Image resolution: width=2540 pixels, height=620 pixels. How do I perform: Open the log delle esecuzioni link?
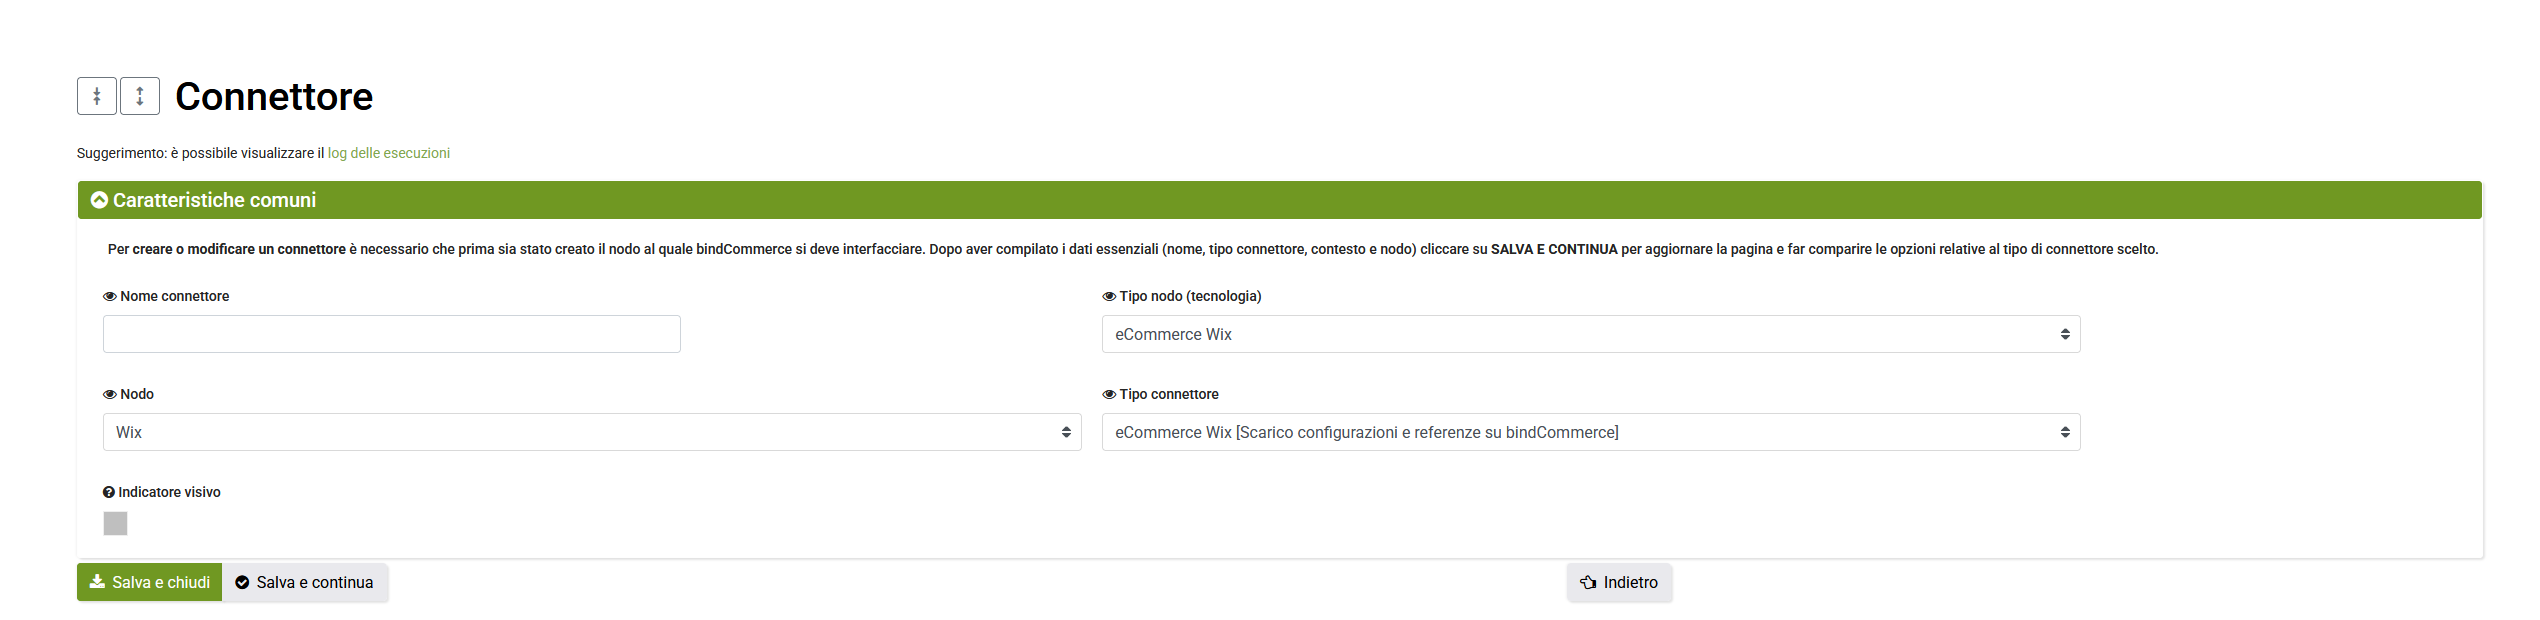(389, 154)
